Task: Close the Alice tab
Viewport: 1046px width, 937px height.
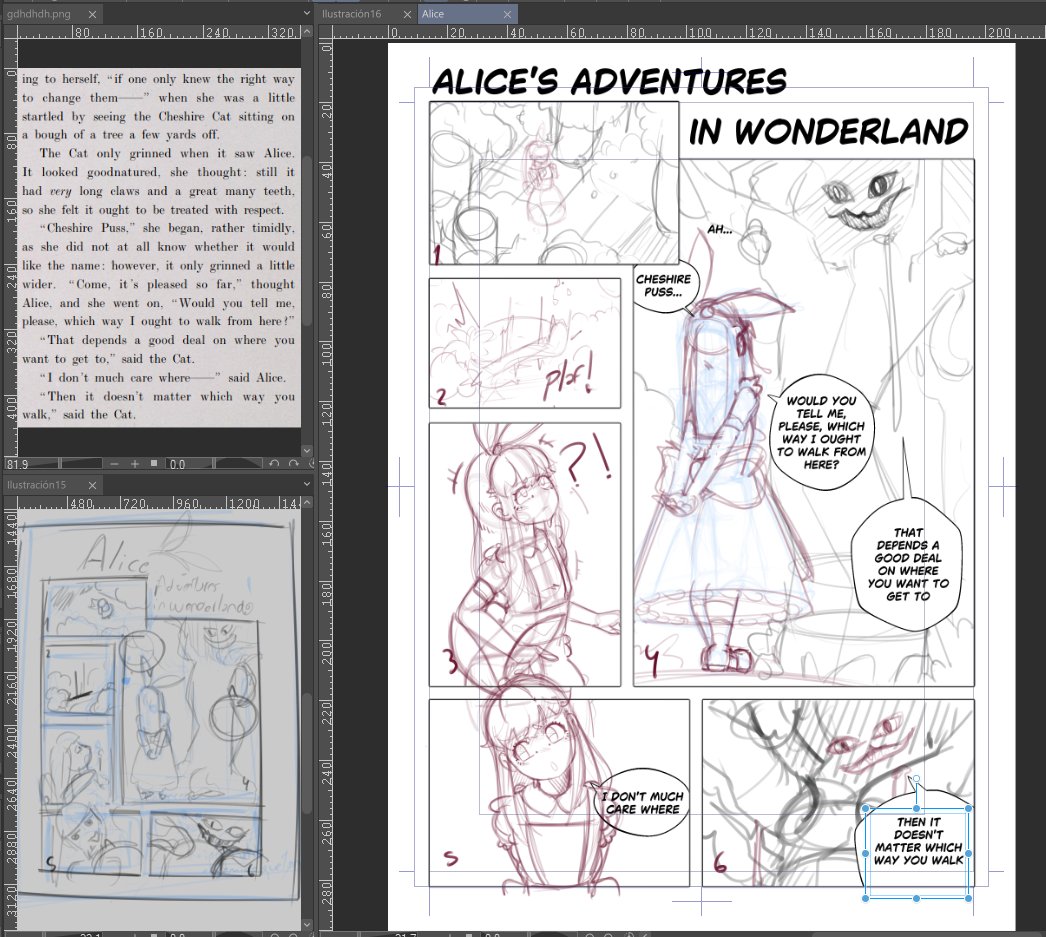Action: pos(507,14)
